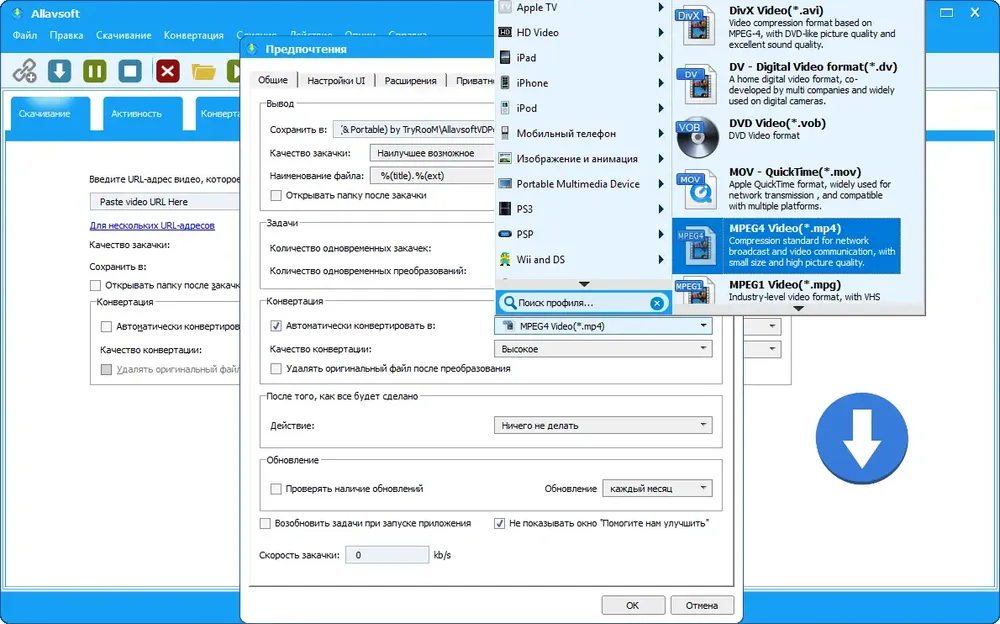Click the Allavsoft app logo in title bar
Viewport: 1000px width, 624px height.
pyautogui.click(x=17, y=13)
